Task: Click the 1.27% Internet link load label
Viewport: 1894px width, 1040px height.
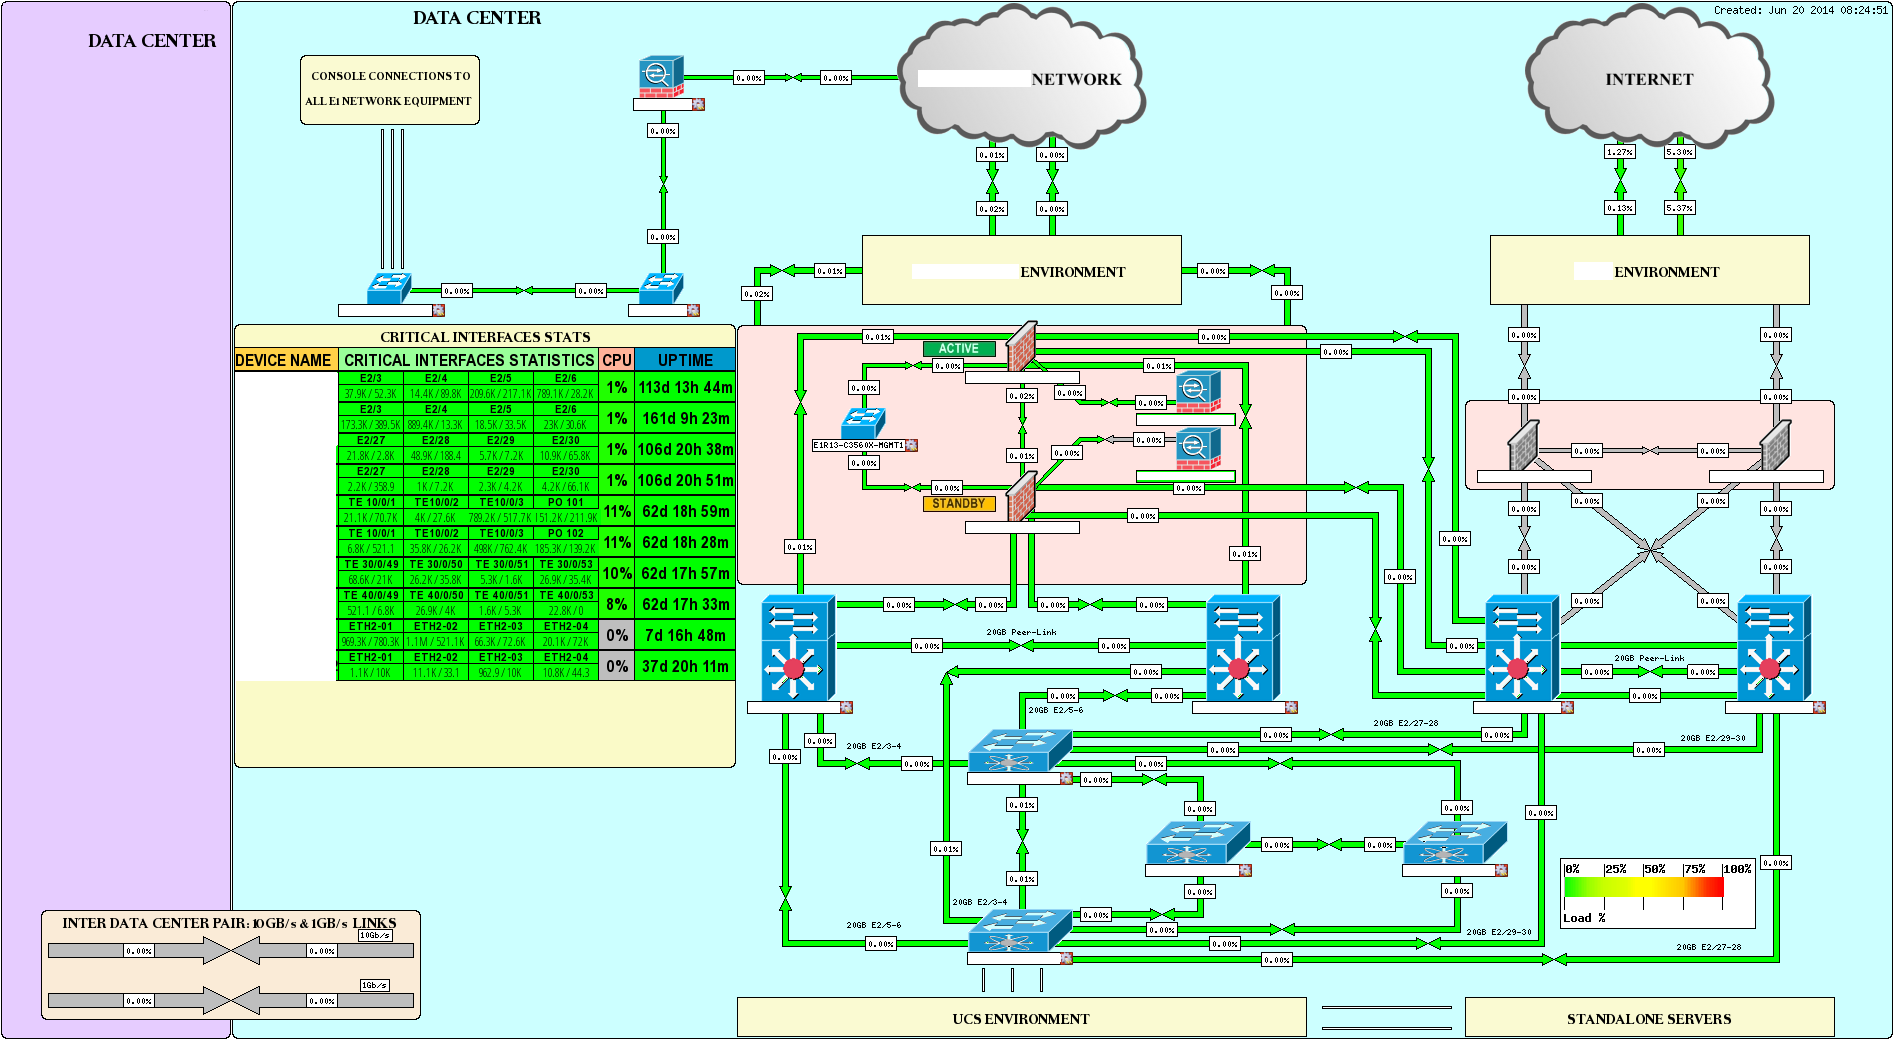Action: [1619, 152]
